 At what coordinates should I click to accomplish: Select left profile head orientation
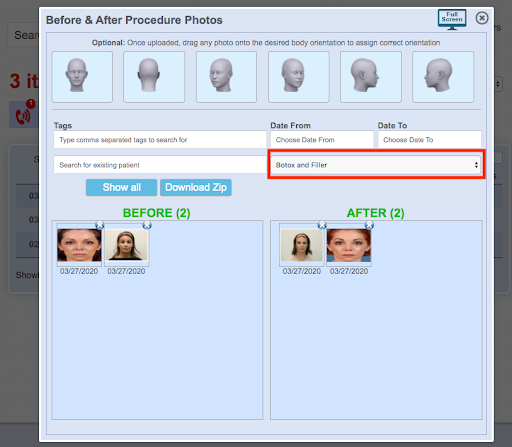pos(443,77)
